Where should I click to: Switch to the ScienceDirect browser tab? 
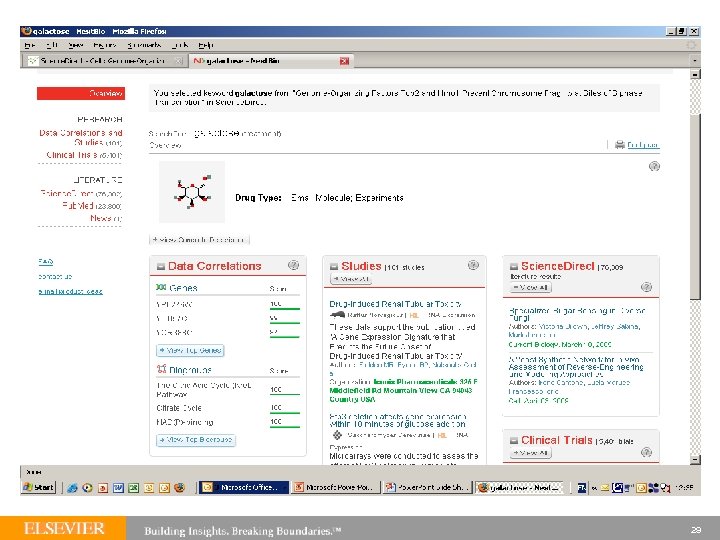pyautogui.click(x=104, y=61)
